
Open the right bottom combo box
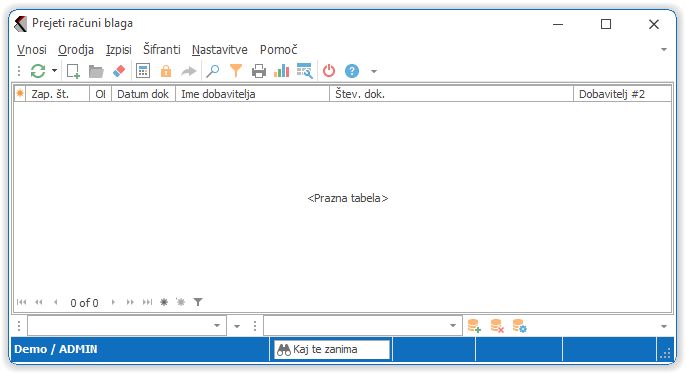click(x=363, y=326)
